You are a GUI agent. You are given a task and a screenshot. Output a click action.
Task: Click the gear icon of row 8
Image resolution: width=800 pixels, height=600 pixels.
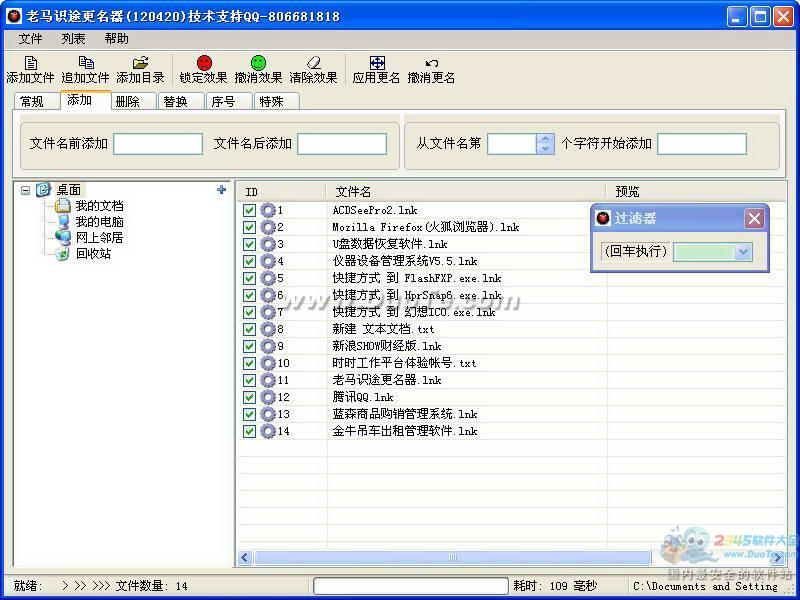[268, 329]
